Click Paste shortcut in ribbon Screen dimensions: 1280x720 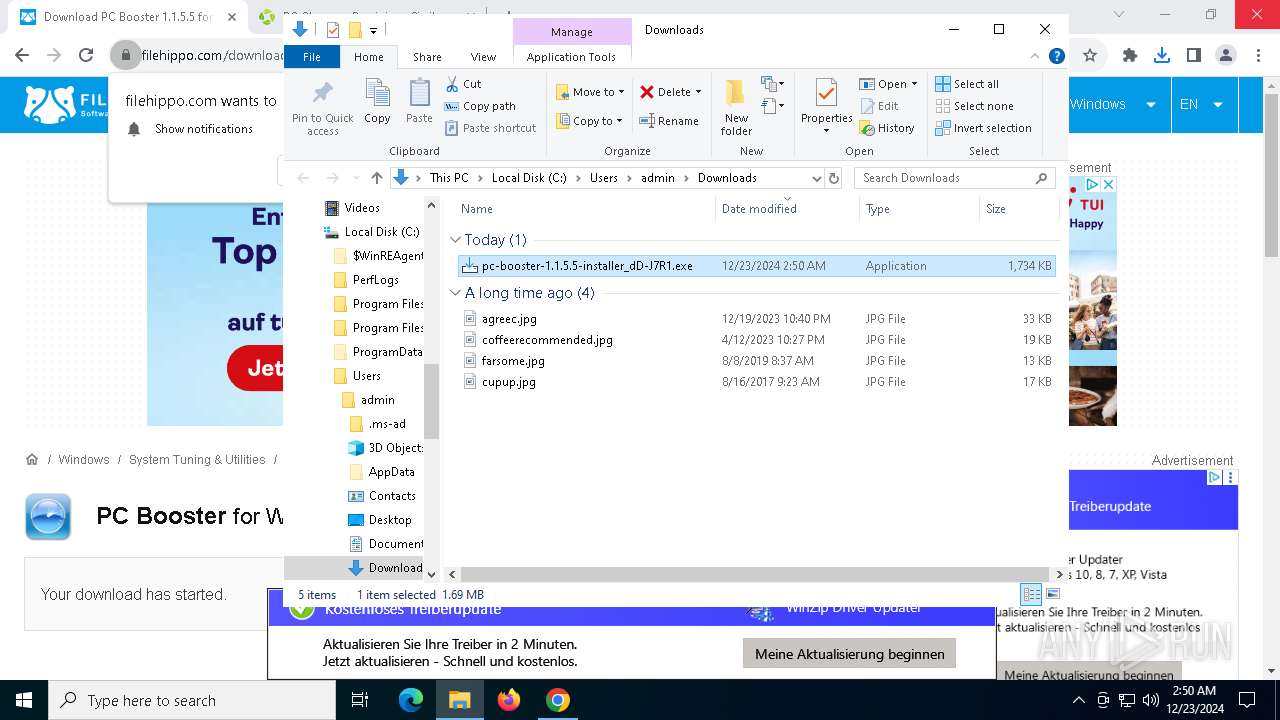[491, 128]
